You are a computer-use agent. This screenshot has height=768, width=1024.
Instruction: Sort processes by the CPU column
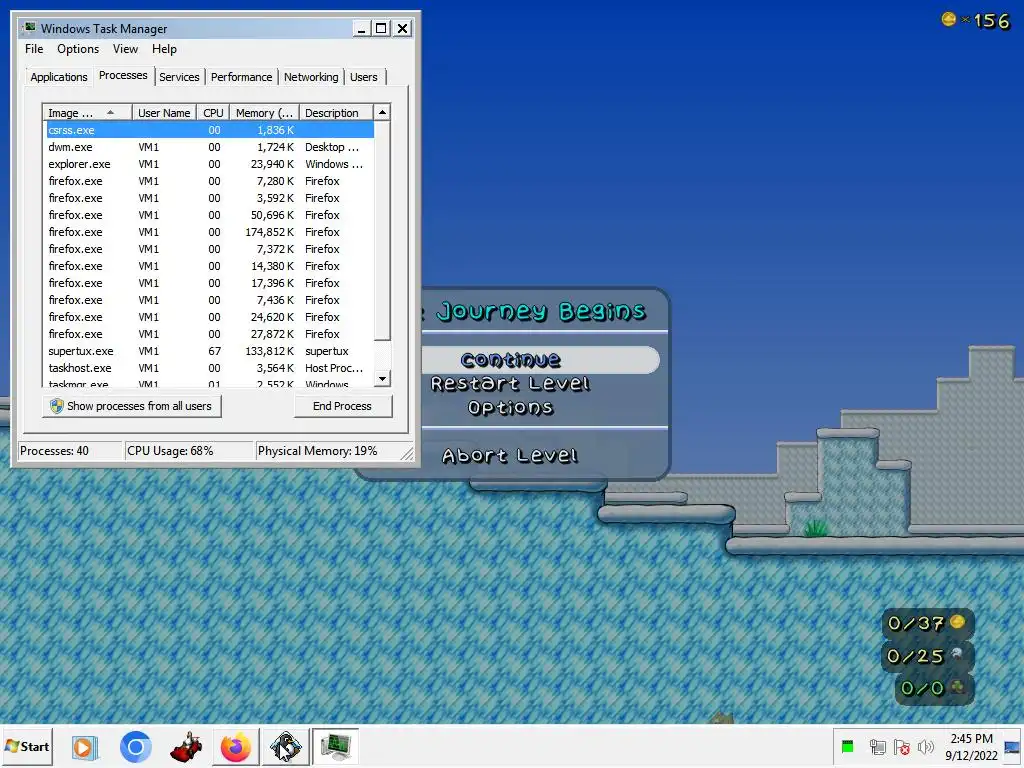[x=213, y=112]
